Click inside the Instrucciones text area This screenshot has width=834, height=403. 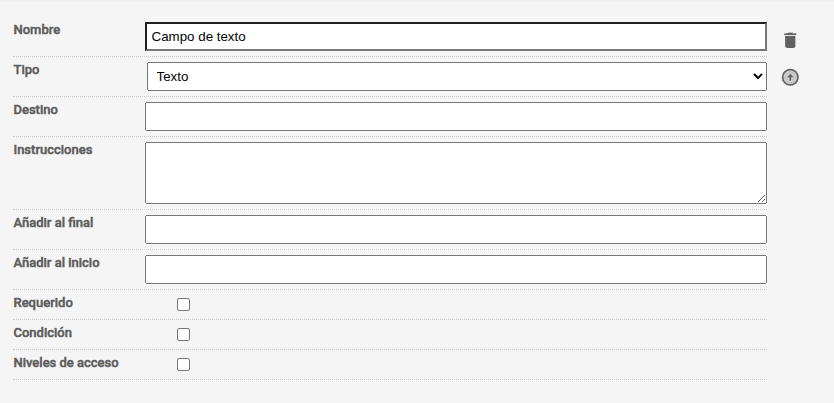click(x=456, y=173)
